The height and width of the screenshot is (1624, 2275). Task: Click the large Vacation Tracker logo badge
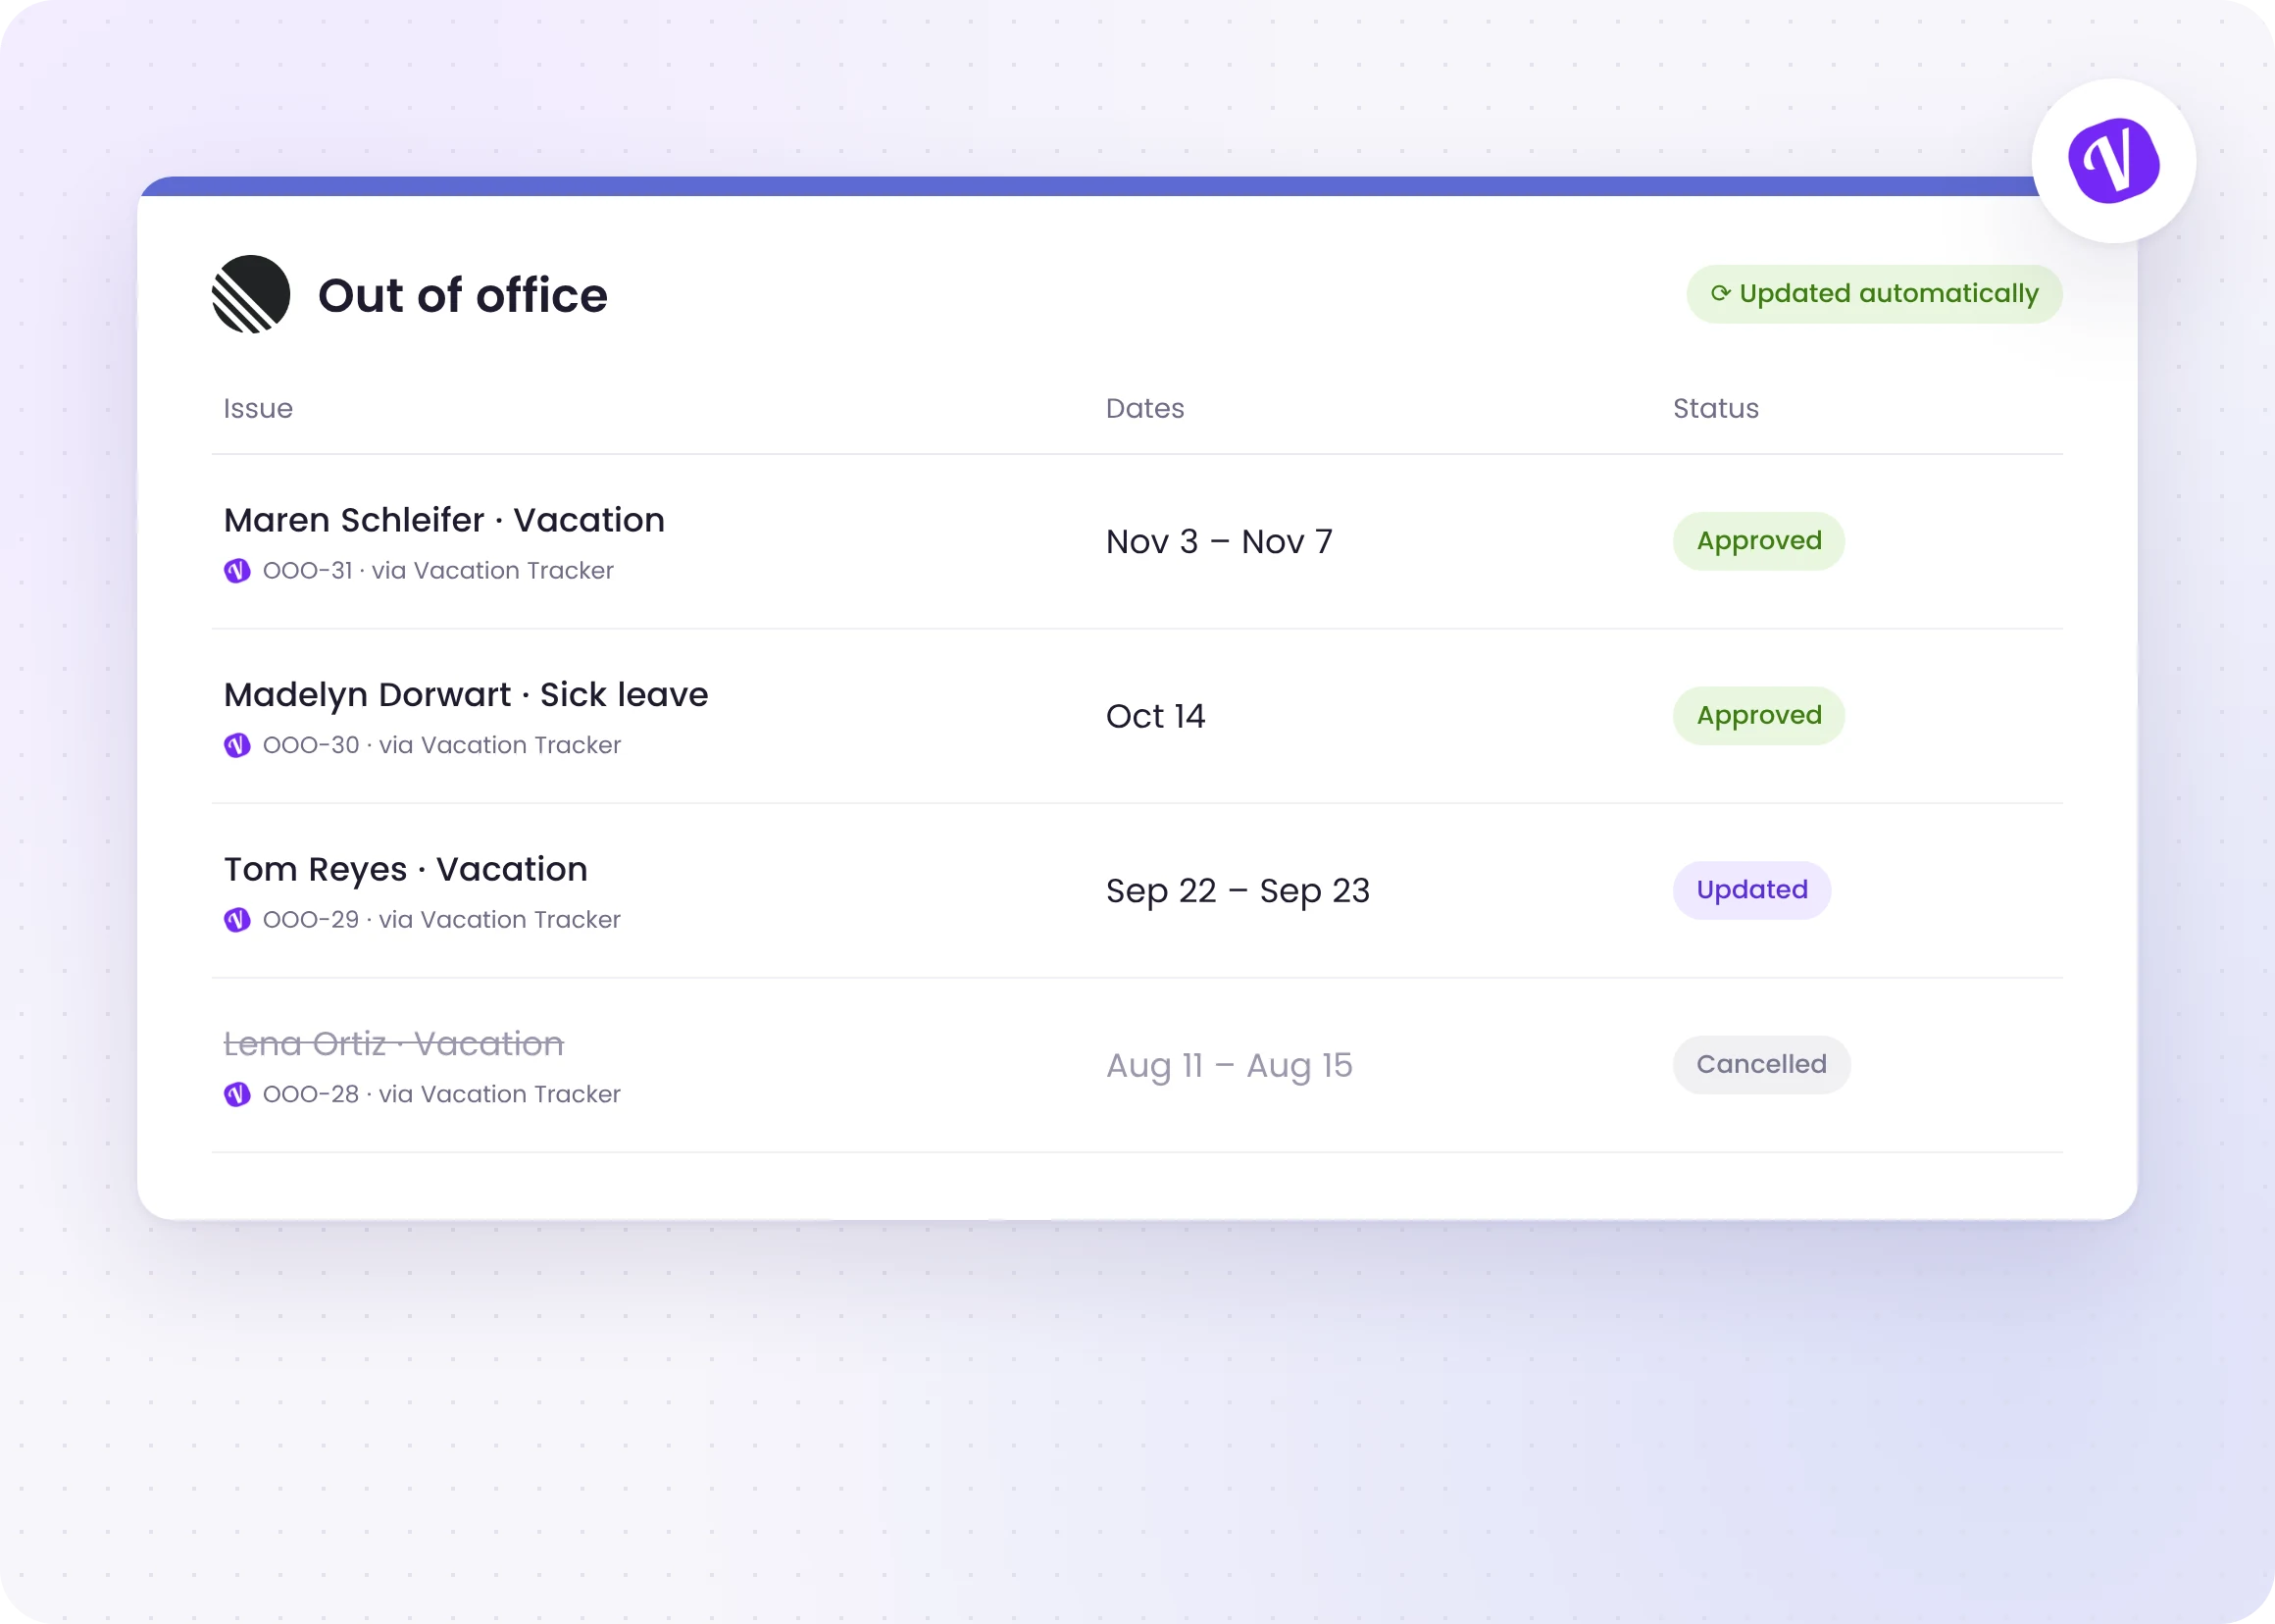pyautogui.click(x=2113, y=161)
